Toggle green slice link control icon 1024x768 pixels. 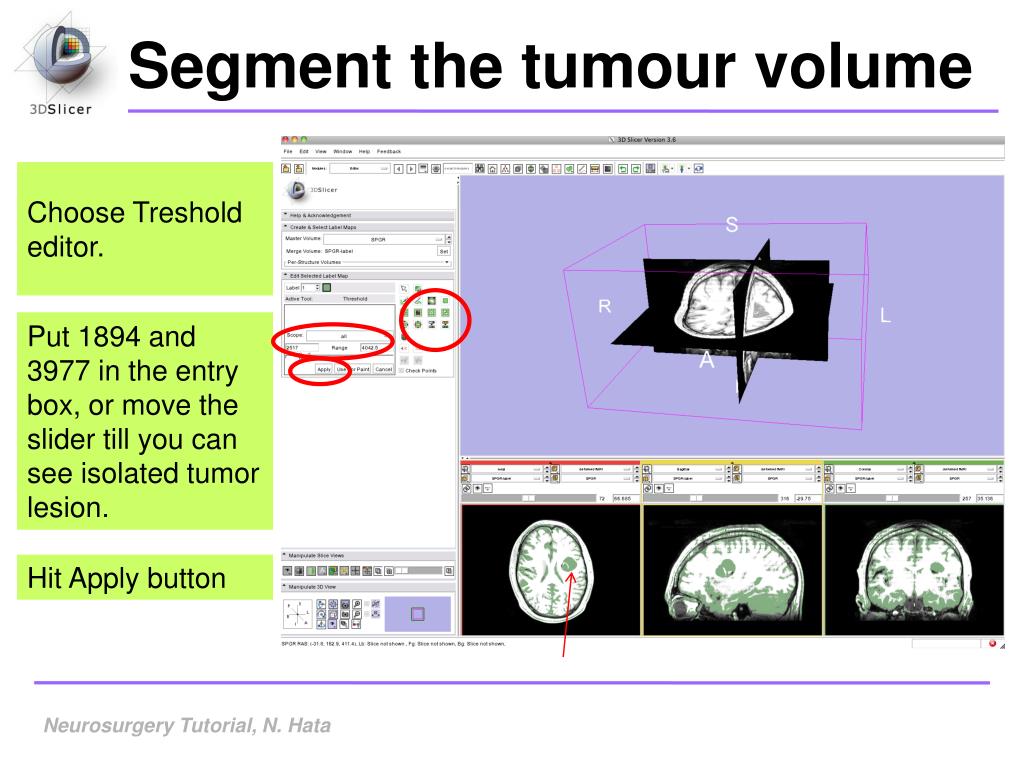(x=829, y=489)
